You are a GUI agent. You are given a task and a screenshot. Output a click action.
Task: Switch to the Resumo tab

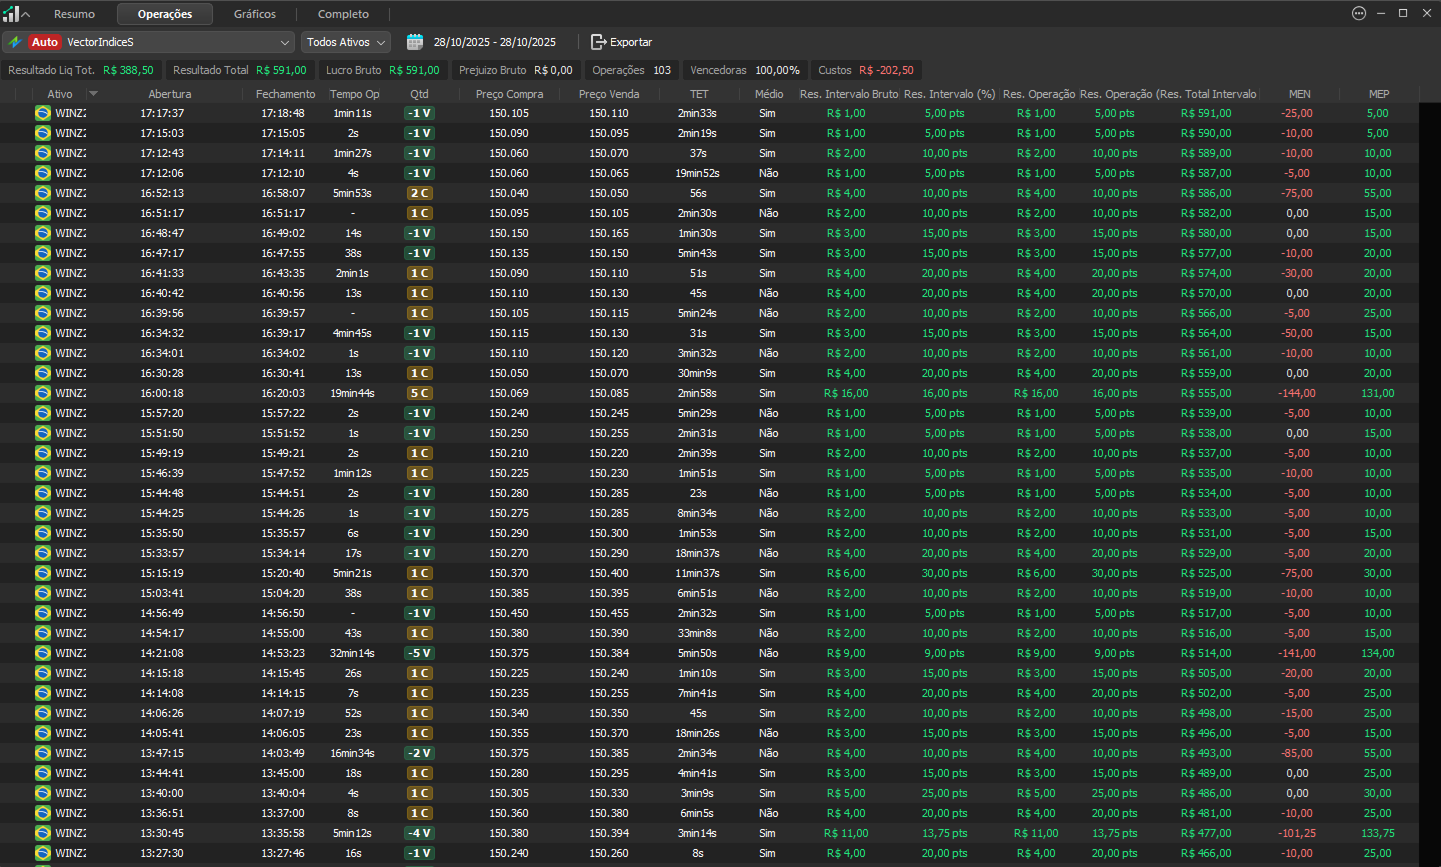point(74,14)
